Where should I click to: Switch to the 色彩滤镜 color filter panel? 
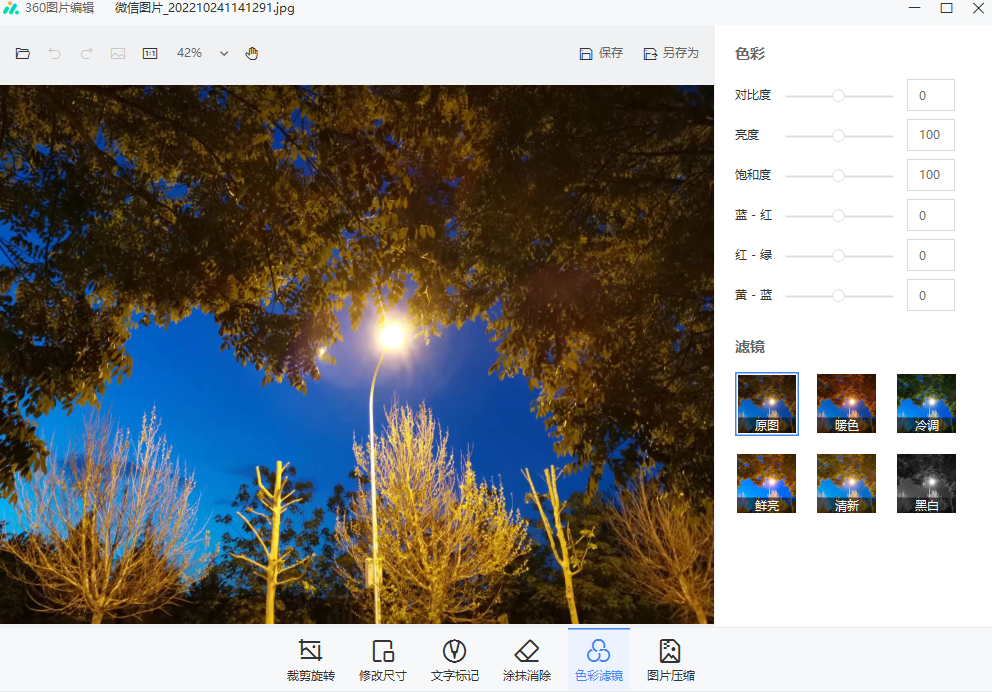click(x=599, y=658)
